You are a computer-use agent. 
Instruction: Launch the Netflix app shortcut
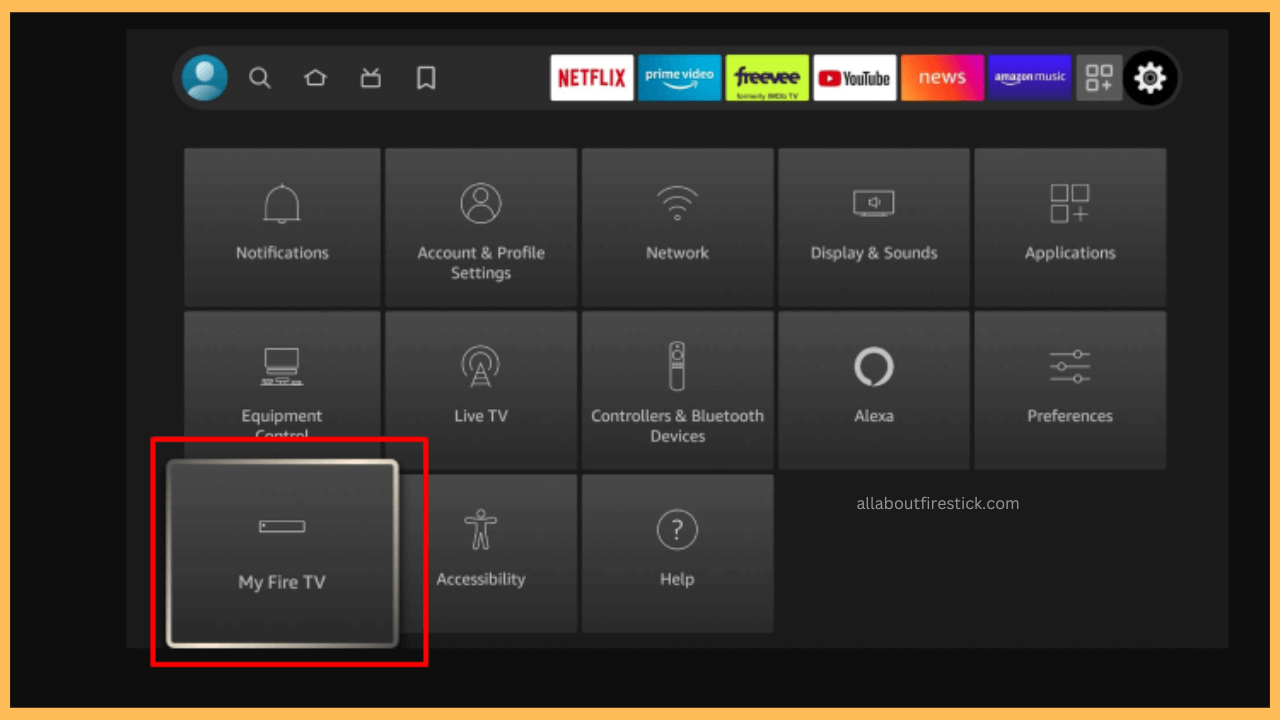[x=591, y=77]
